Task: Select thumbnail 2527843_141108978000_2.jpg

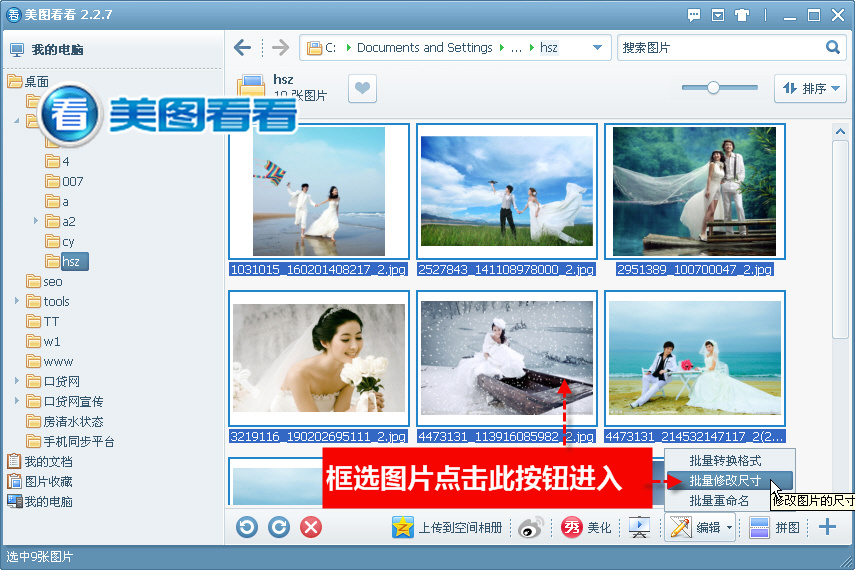Action: [507, 191]
